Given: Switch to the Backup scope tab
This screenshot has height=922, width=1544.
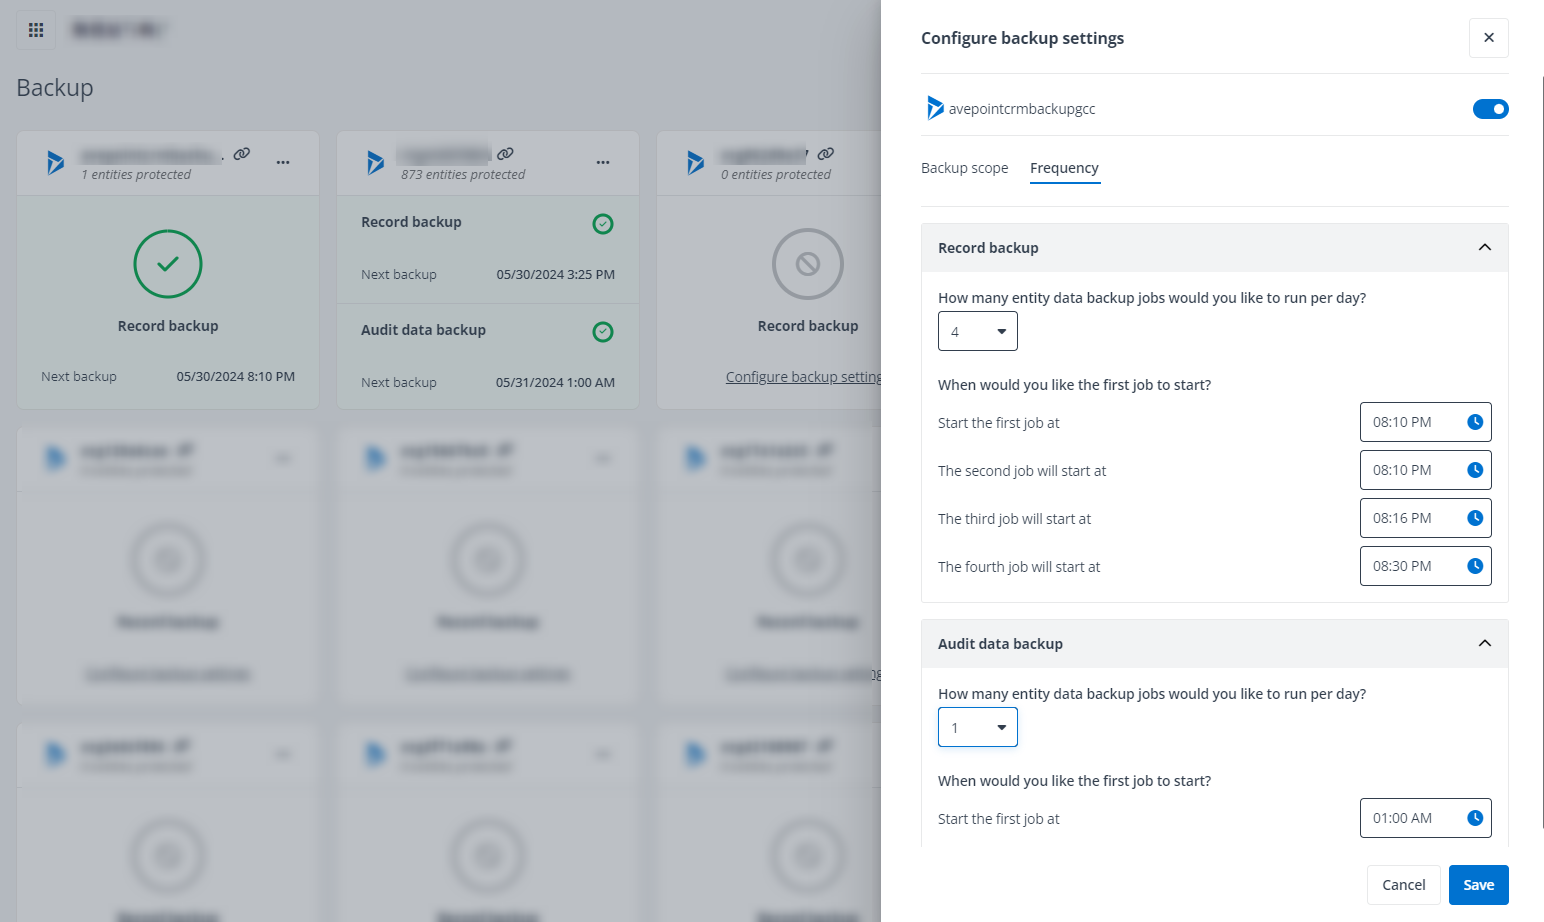Looking at the screenshot, I should (964, 168).
